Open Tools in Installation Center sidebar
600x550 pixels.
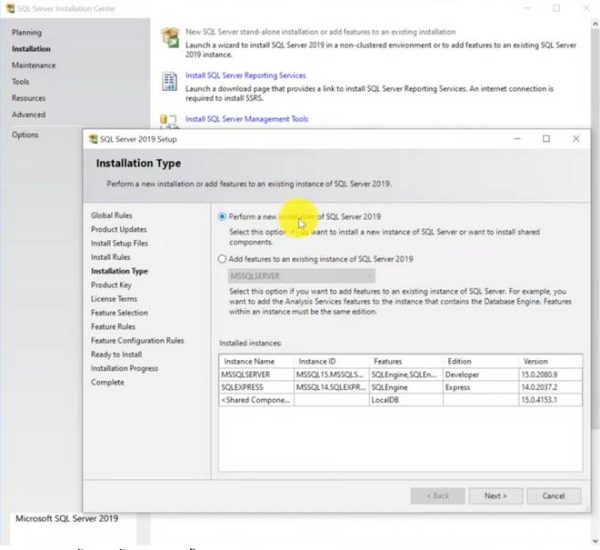point(20,82)
